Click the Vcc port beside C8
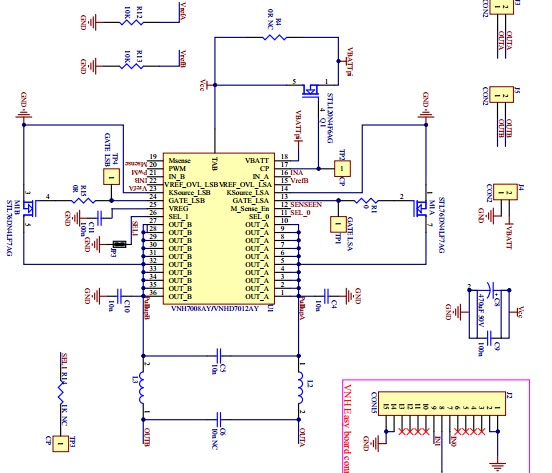The width and height of the screenshot is (552, 473). tap(518, 312)
